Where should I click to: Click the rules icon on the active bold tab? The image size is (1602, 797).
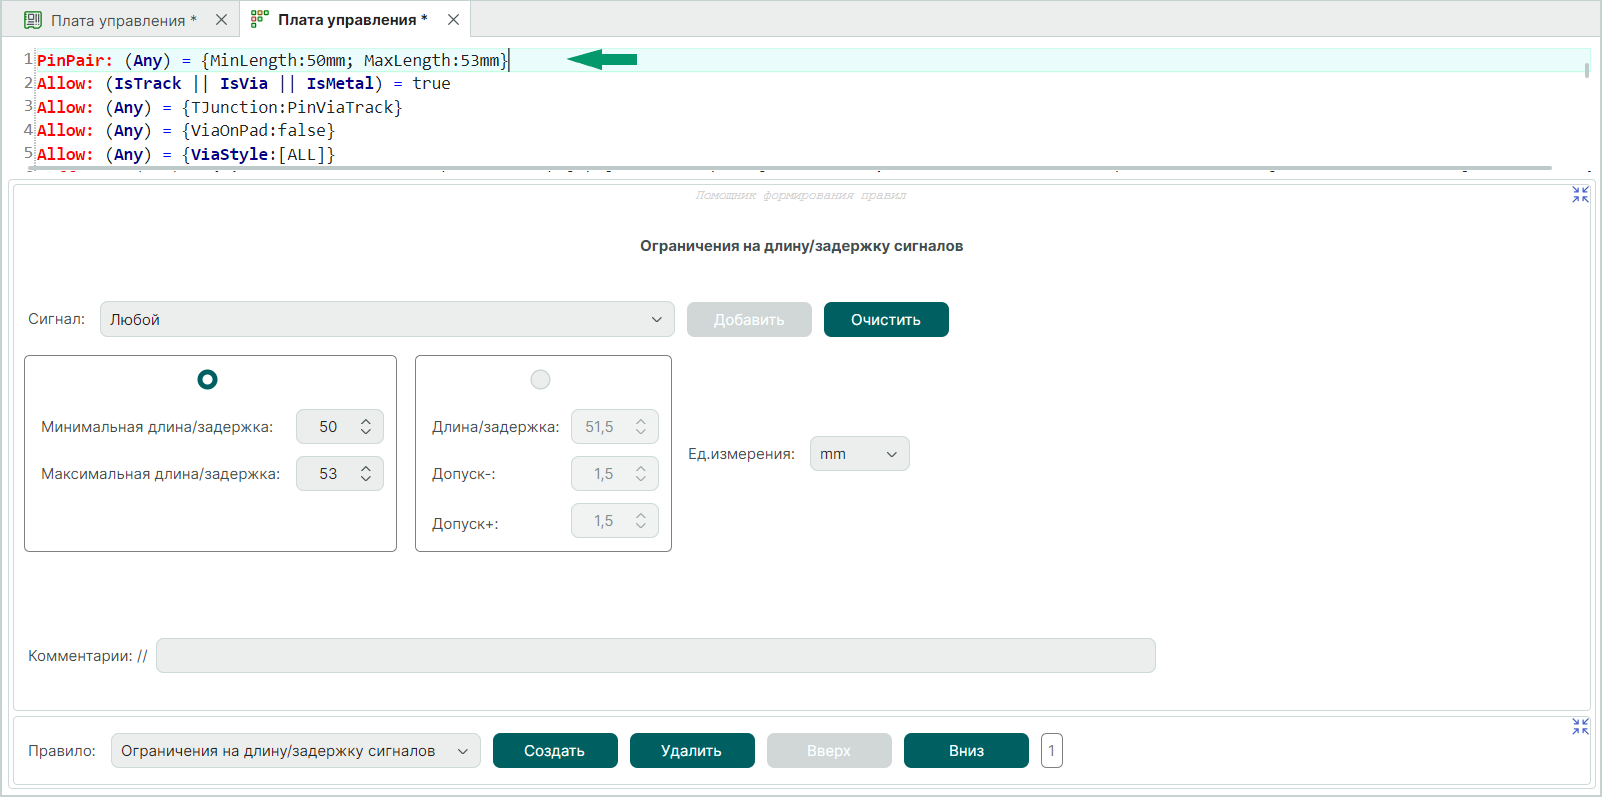pos(260,19)
